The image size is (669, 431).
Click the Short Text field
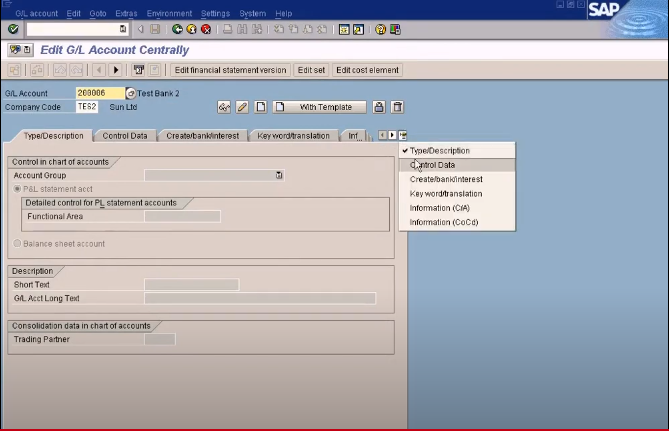192,285
